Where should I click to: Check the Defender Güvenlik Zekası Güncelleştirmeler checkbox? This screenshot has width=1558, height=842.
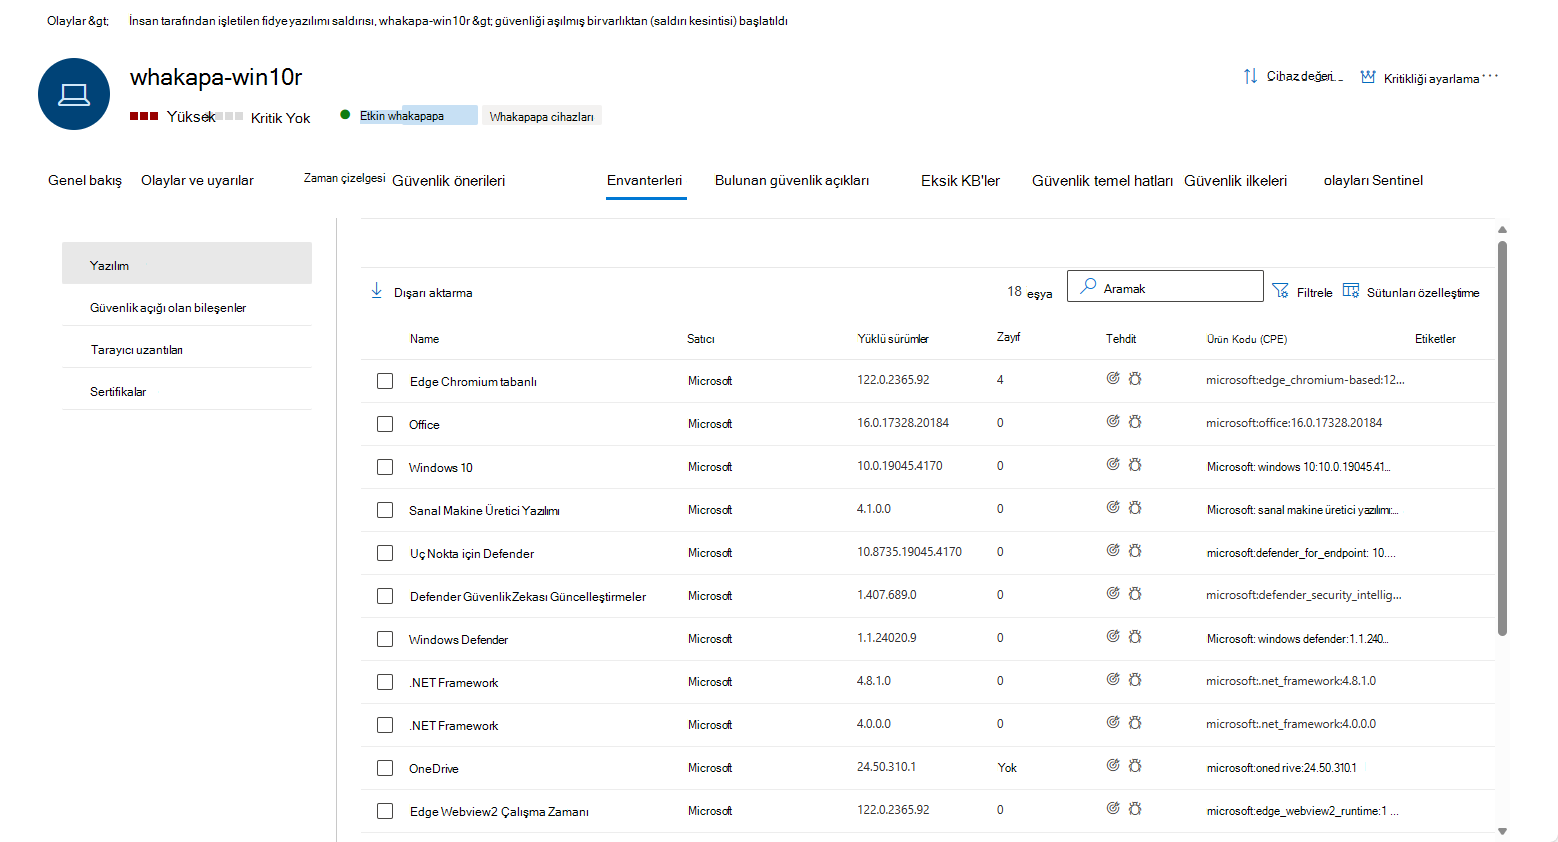385,596
